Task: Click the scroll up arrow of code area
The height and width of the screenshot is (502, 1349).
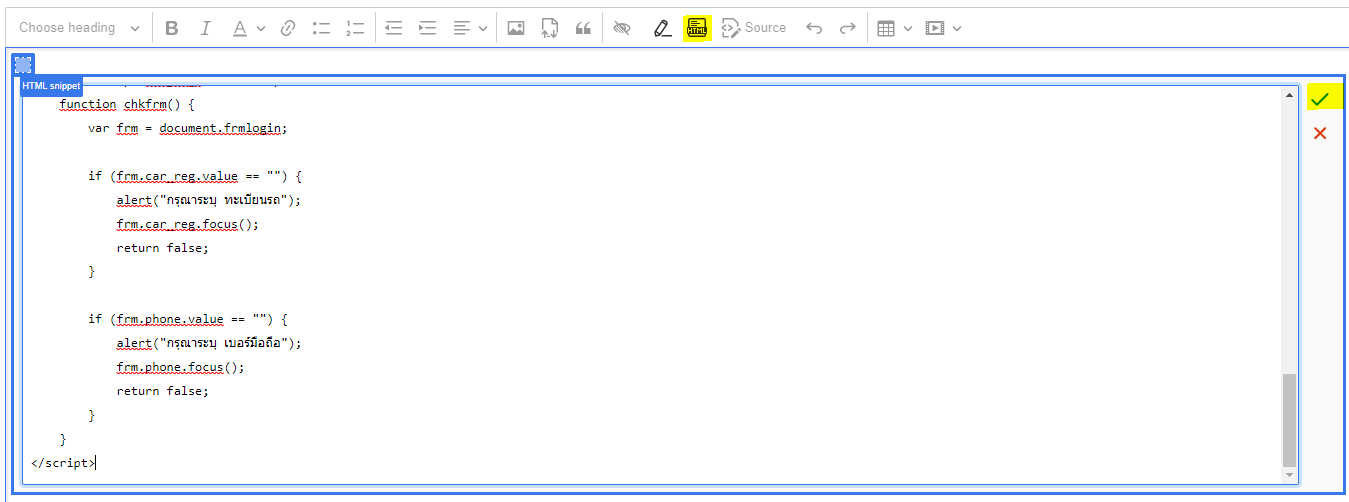Action: point(1289,95)
